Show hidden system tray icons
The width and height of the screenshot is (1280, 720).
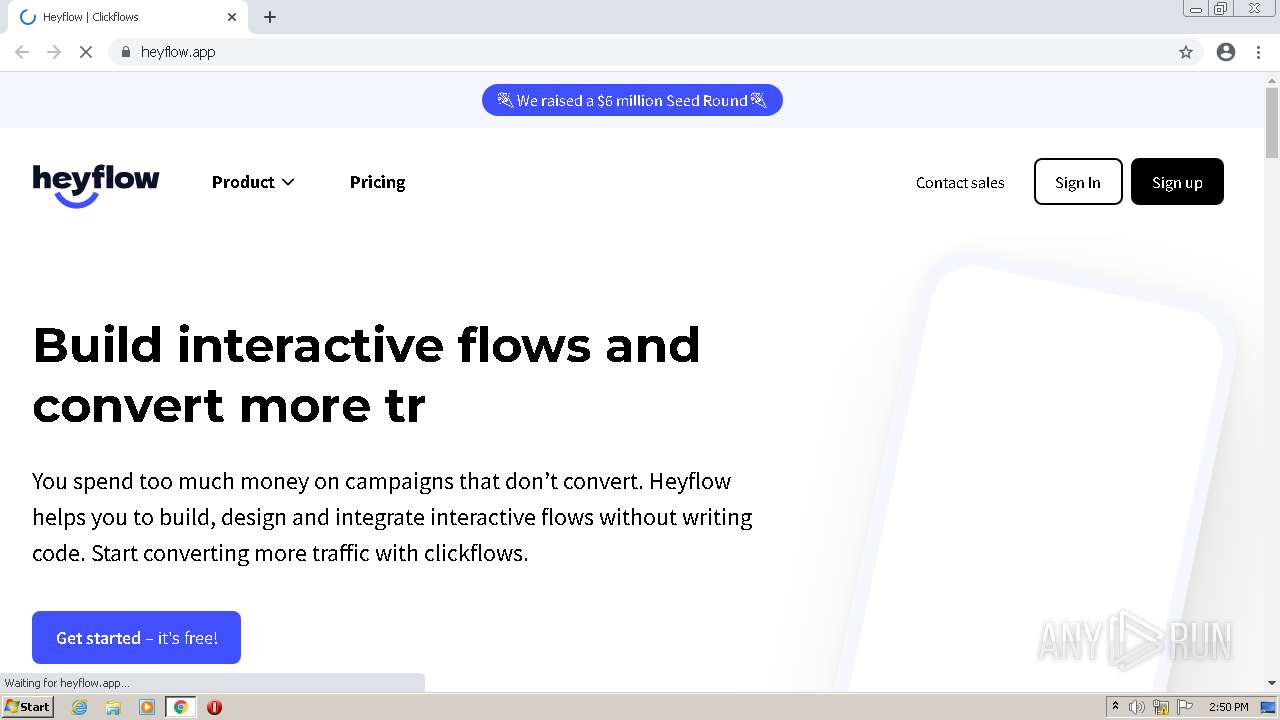[x=1116, y=707]
